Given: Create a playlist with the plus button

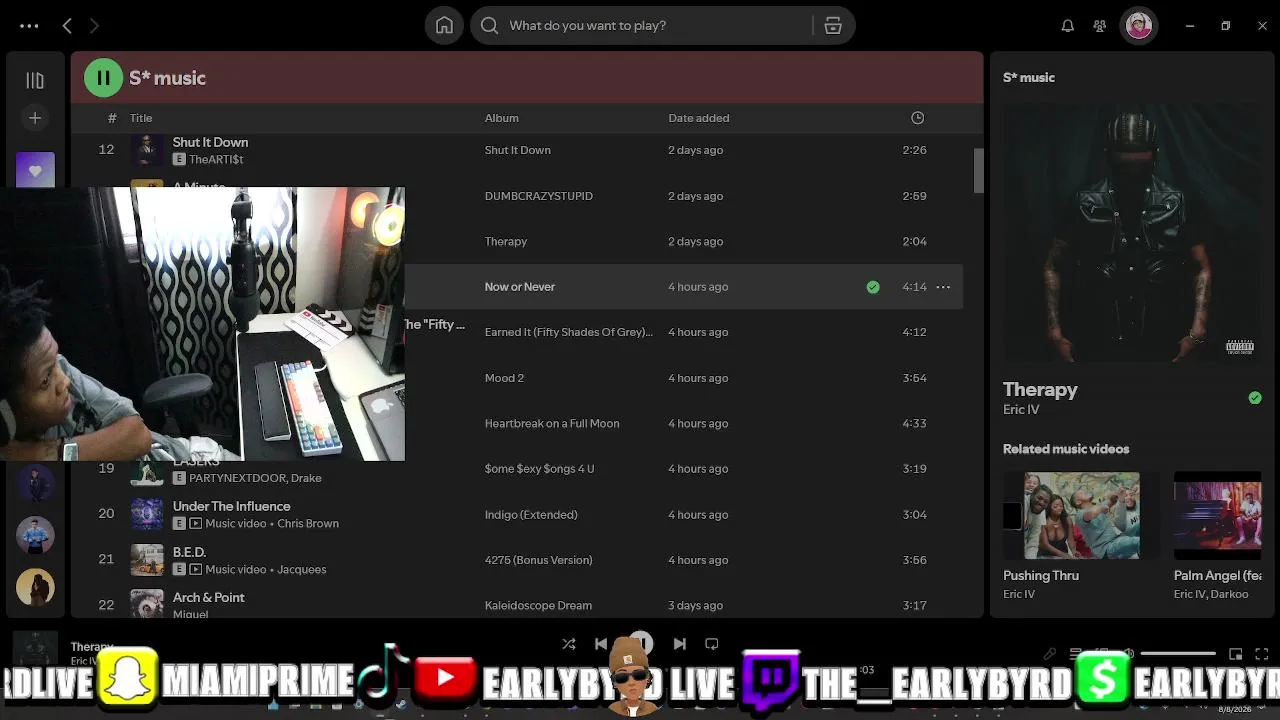Looking at the screenshot, I should click(x=35, y=118).
